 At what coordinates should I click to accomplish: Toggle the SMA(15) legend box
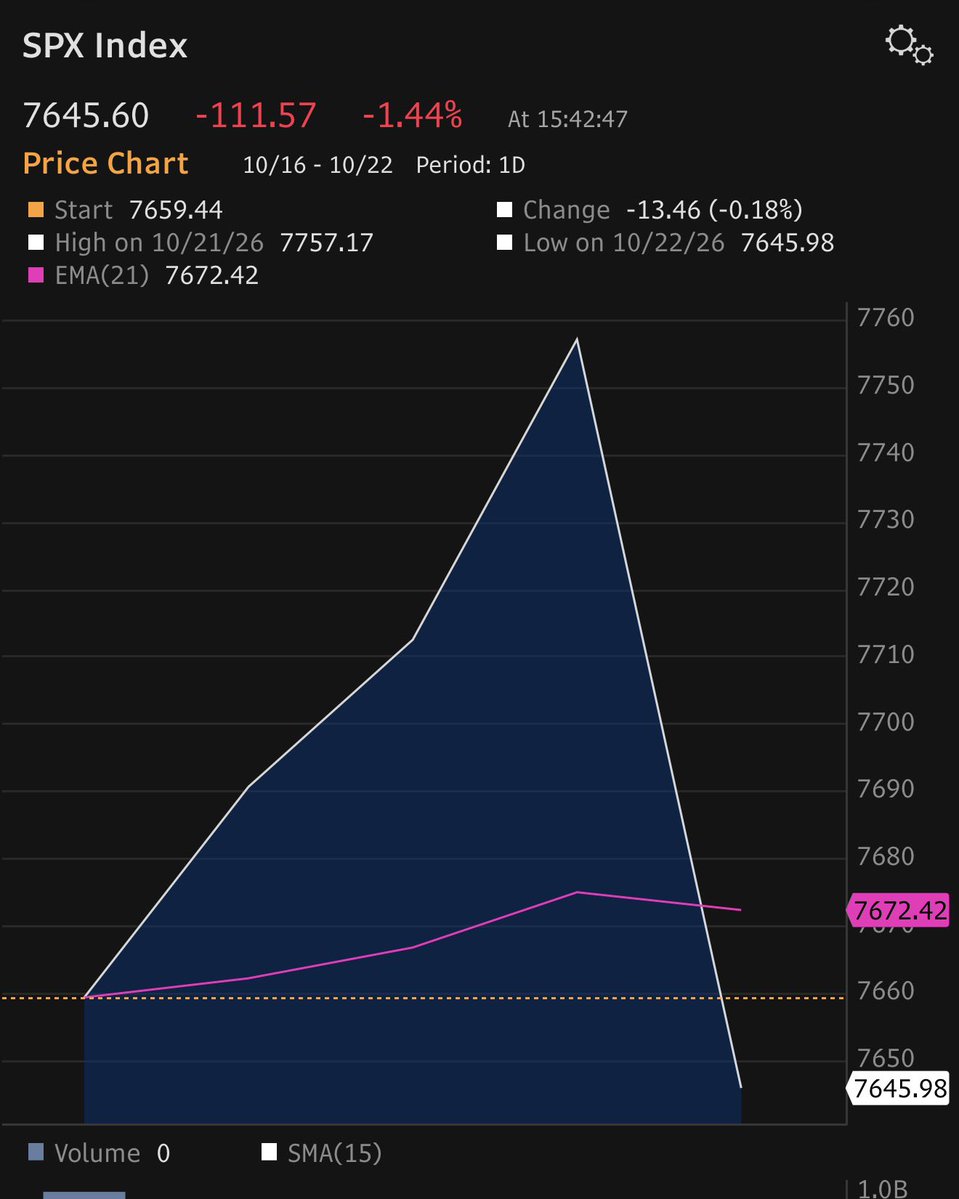tap(268, 1152)
